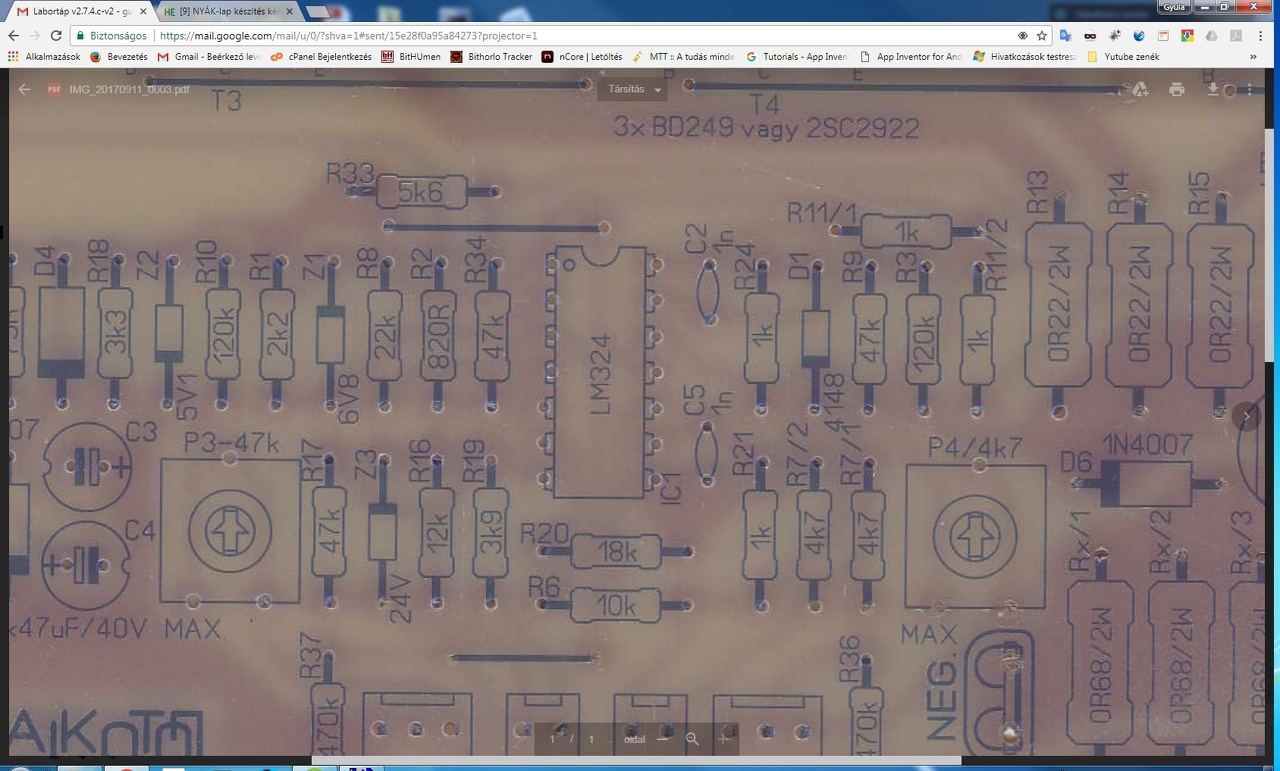
Task: Reset zoom with the magnifier icon
Action: click(x=692, y=739)
